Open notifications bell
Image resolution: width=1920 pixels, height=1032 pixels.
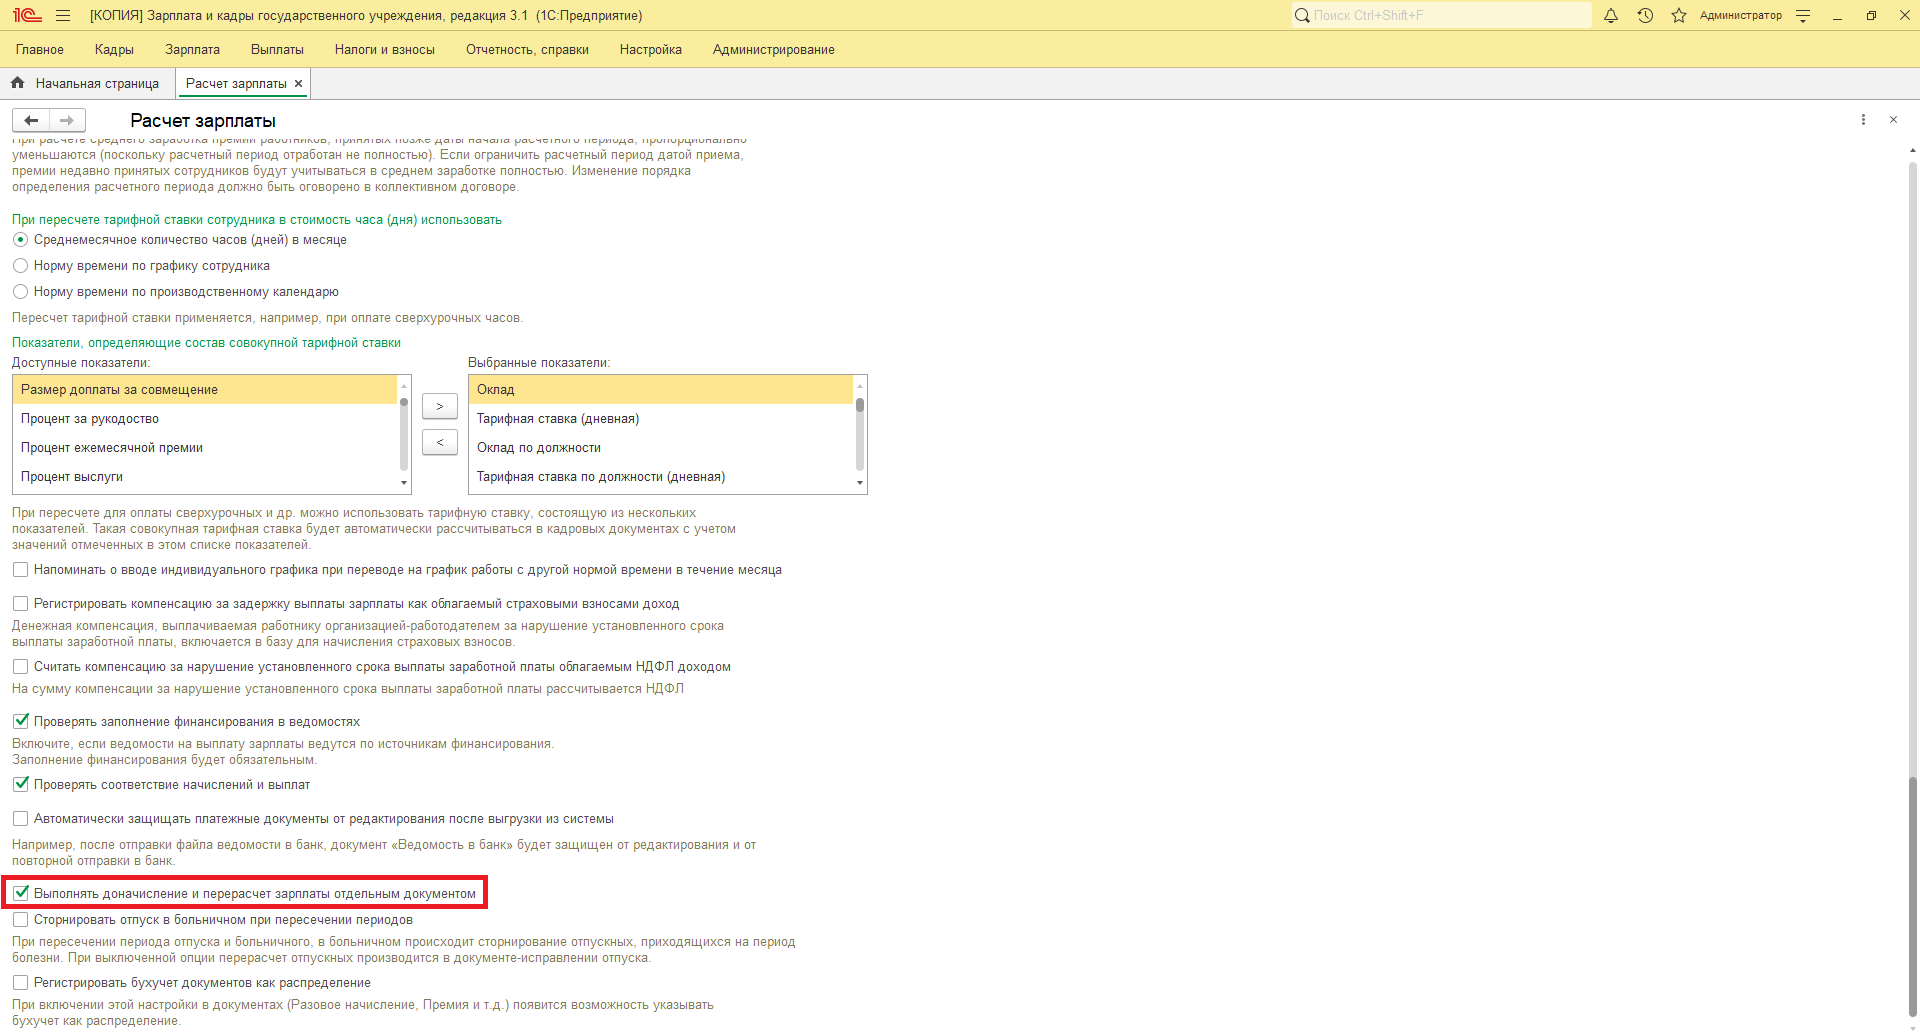1611,15
